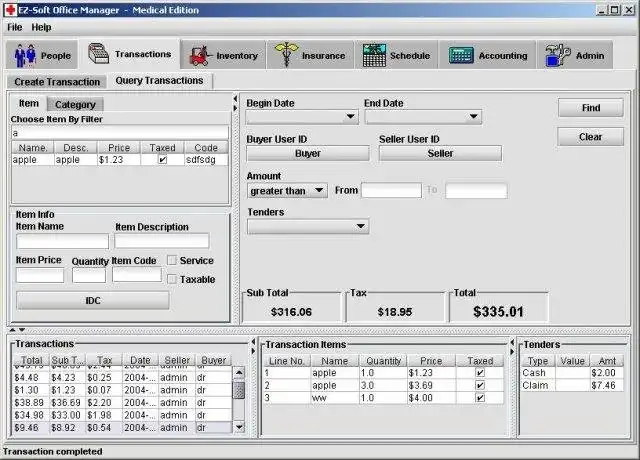Select the $4.48 transaction row
Screen dimensions: 640x460
[x=122, y=378]
